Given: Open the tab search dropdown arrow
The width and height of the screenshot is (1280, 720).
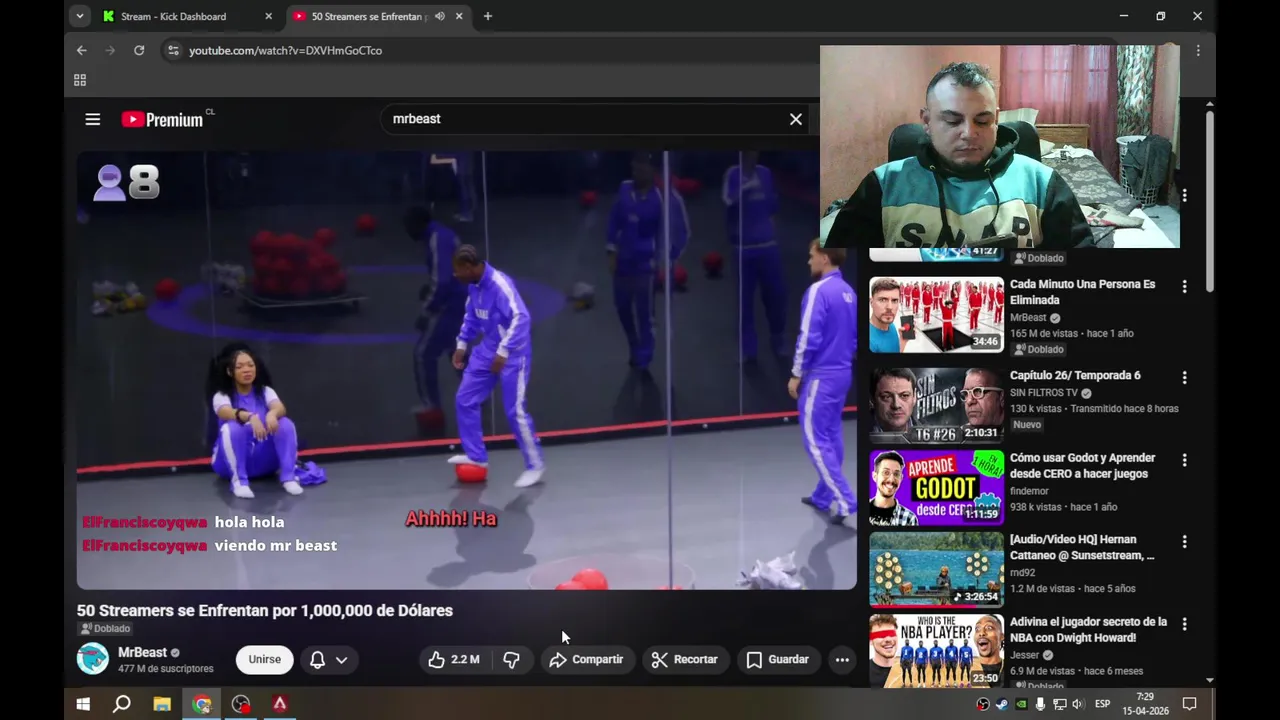Looking at the screenshot, I should [79, 16].
